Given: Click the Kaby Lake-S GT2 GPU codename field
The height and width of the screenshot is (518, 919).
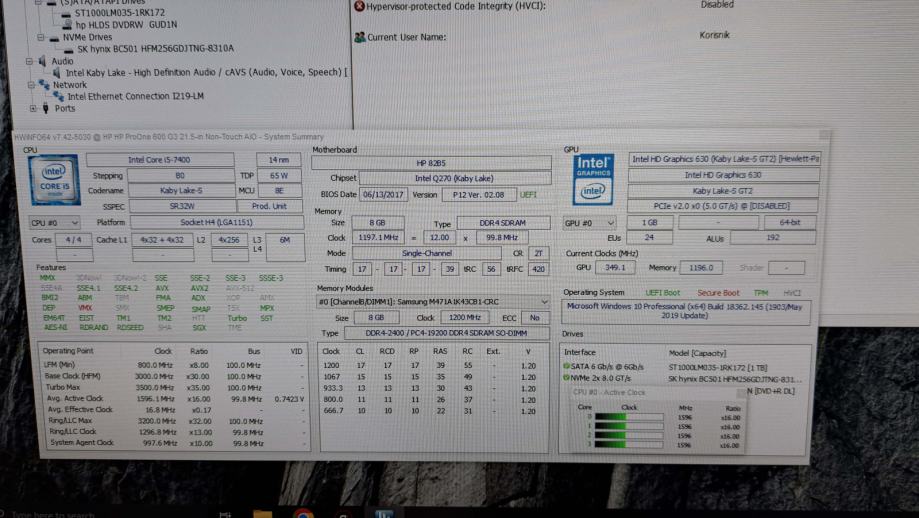Looking at the screenshot, I should coord(723,190).
